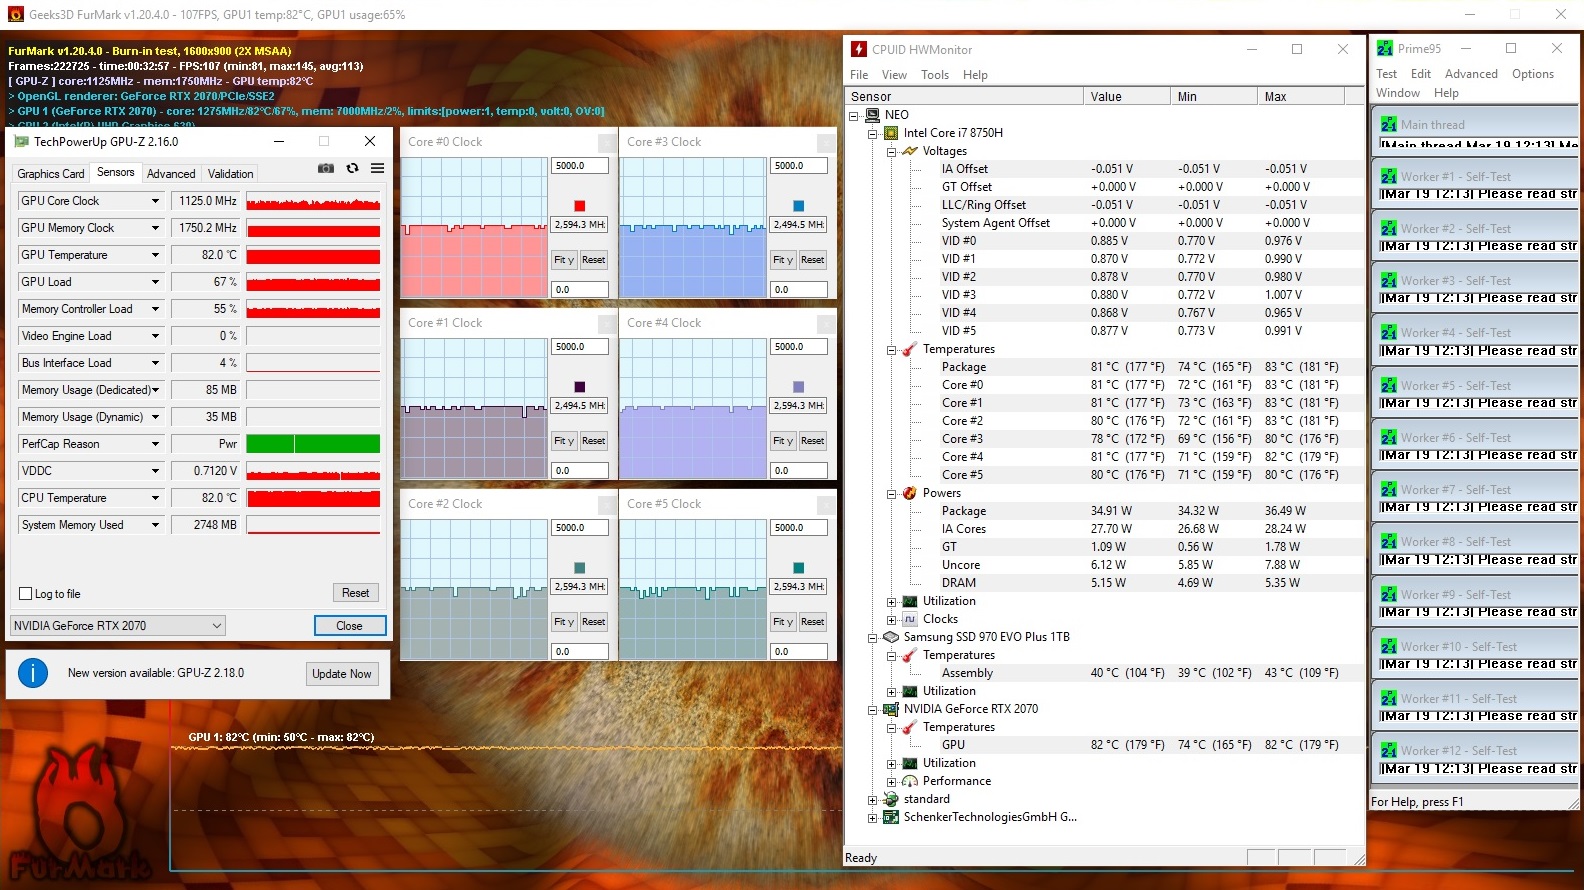The image size is (1584, 890).
Task: Click the battery icon beside standard
Action: click(x=891, y=799)
